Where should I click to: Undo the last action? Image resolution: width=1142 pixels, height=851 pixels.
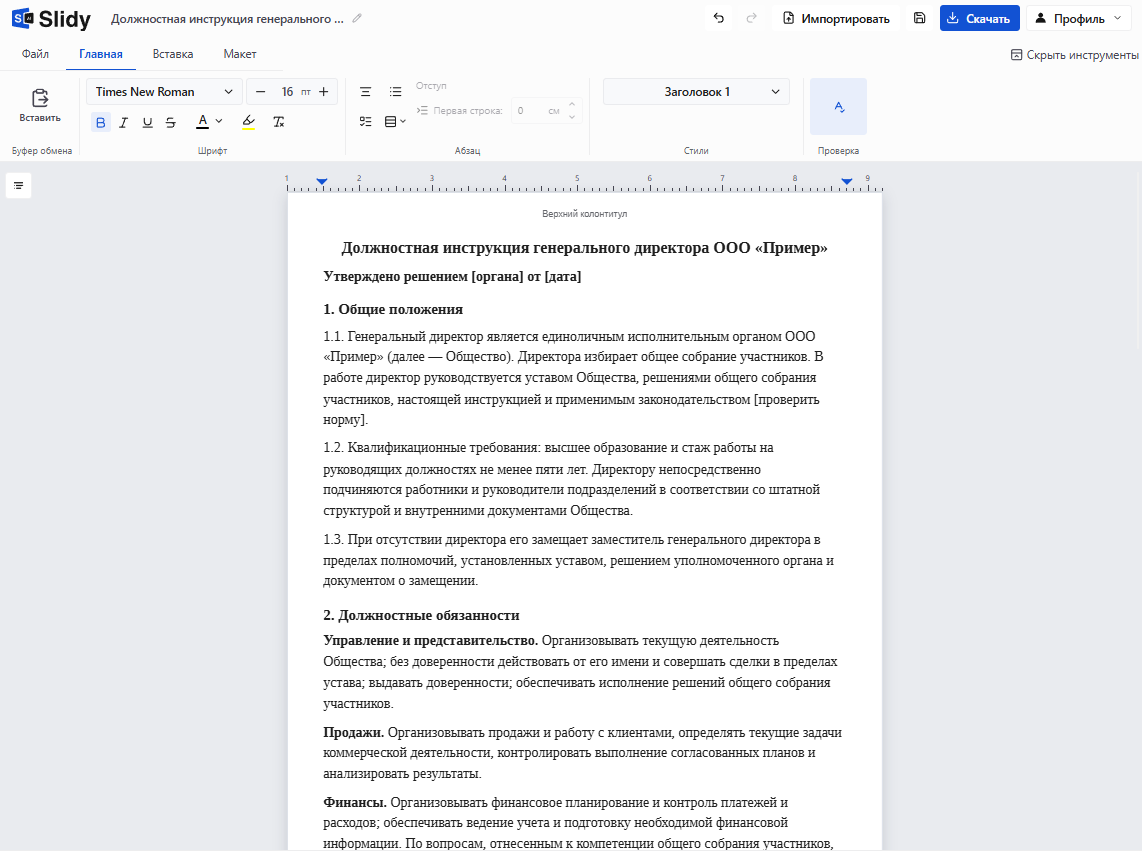[719, 18]
